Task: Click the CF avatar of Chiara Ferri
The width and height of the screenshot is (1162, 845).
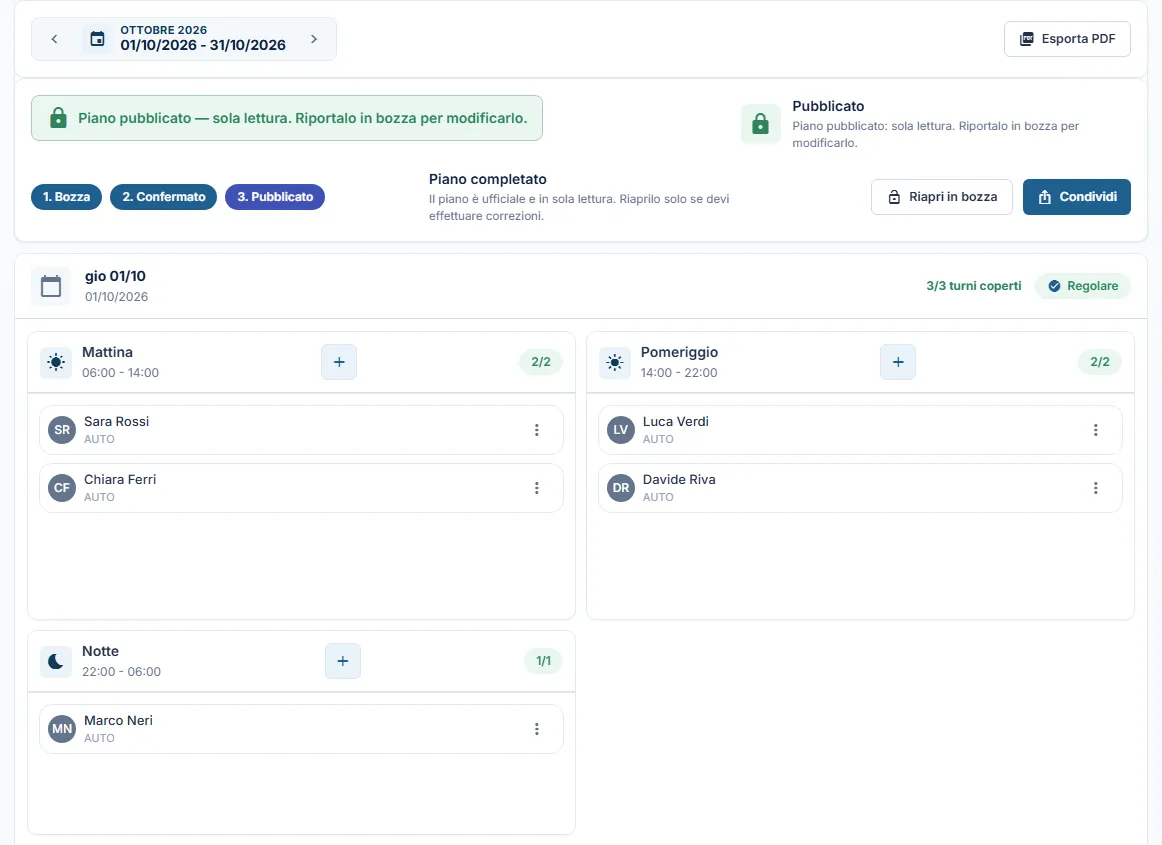Action: point(62,488)
